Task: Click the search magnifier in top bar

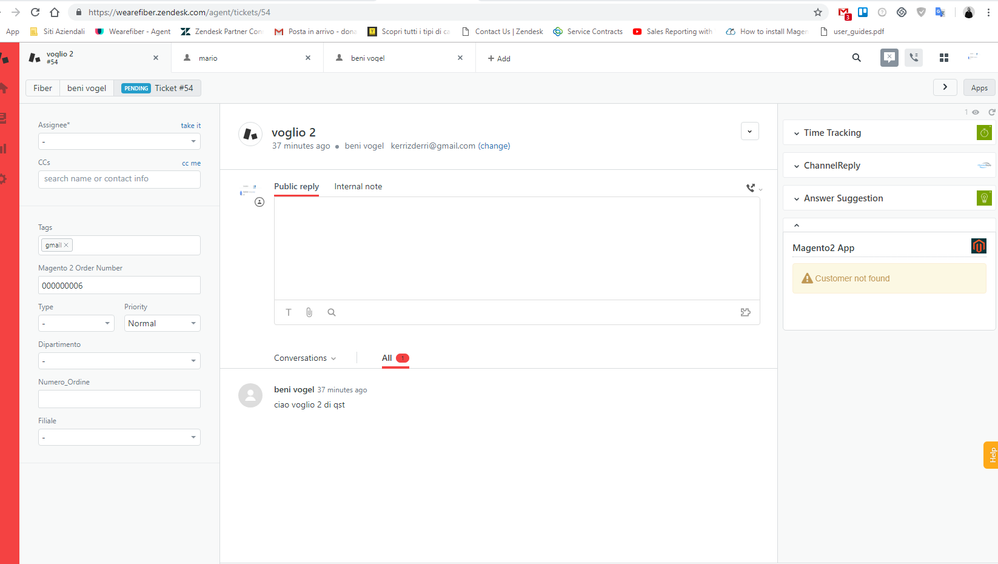Action: pyautogui.click(x=856, y=58)
